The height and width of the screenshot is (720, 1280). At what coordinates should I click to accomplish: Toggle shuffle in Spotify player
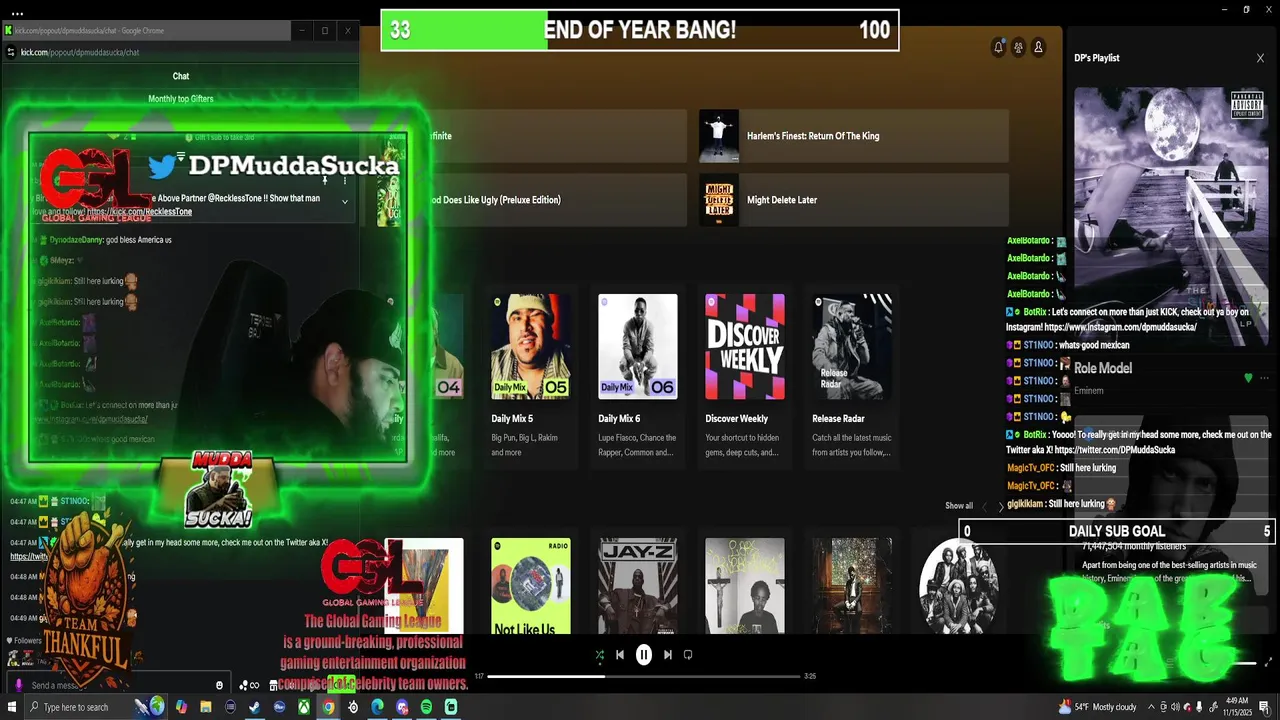pos(599,655)
